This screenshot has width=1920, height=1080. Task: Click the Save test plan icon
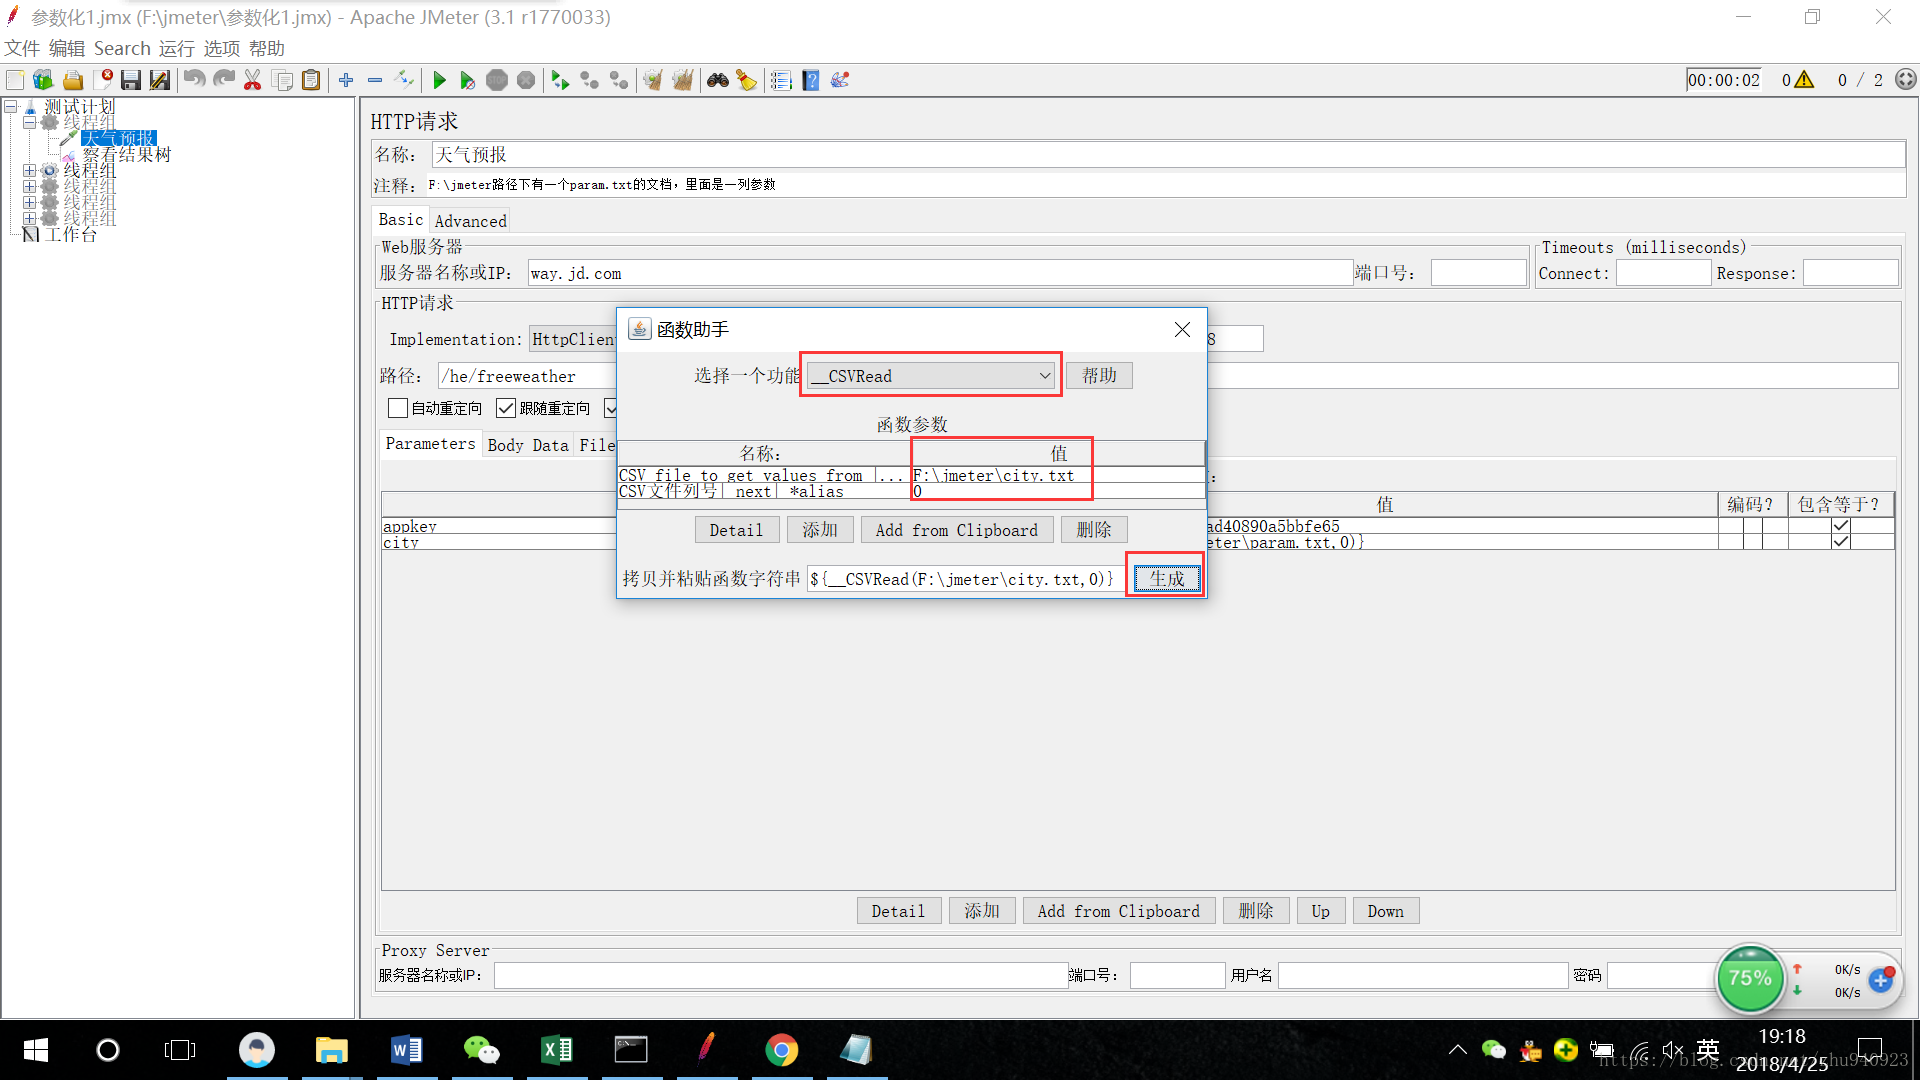click(x=131, y=80)
